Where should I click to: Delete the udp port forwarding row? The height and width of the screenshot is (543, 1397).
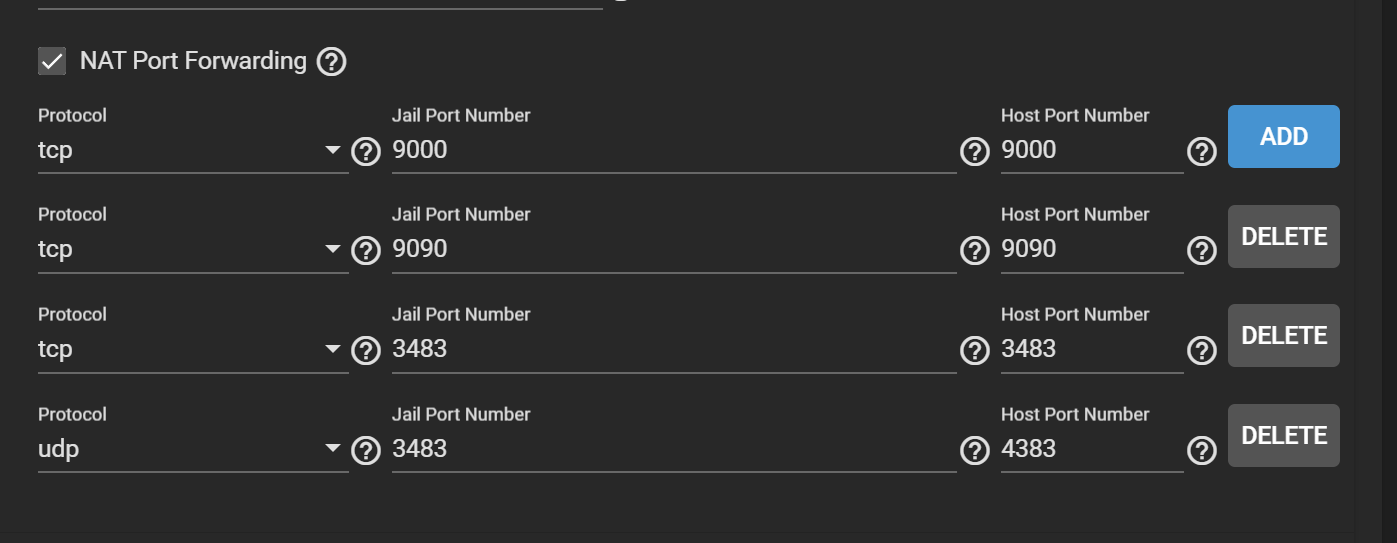1283,435
